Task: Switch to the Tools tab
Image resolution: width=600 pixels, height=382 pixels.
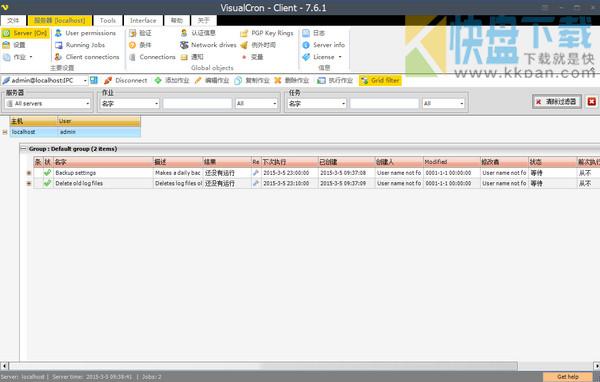Action: pyautogui.click(x=108, y=20)
